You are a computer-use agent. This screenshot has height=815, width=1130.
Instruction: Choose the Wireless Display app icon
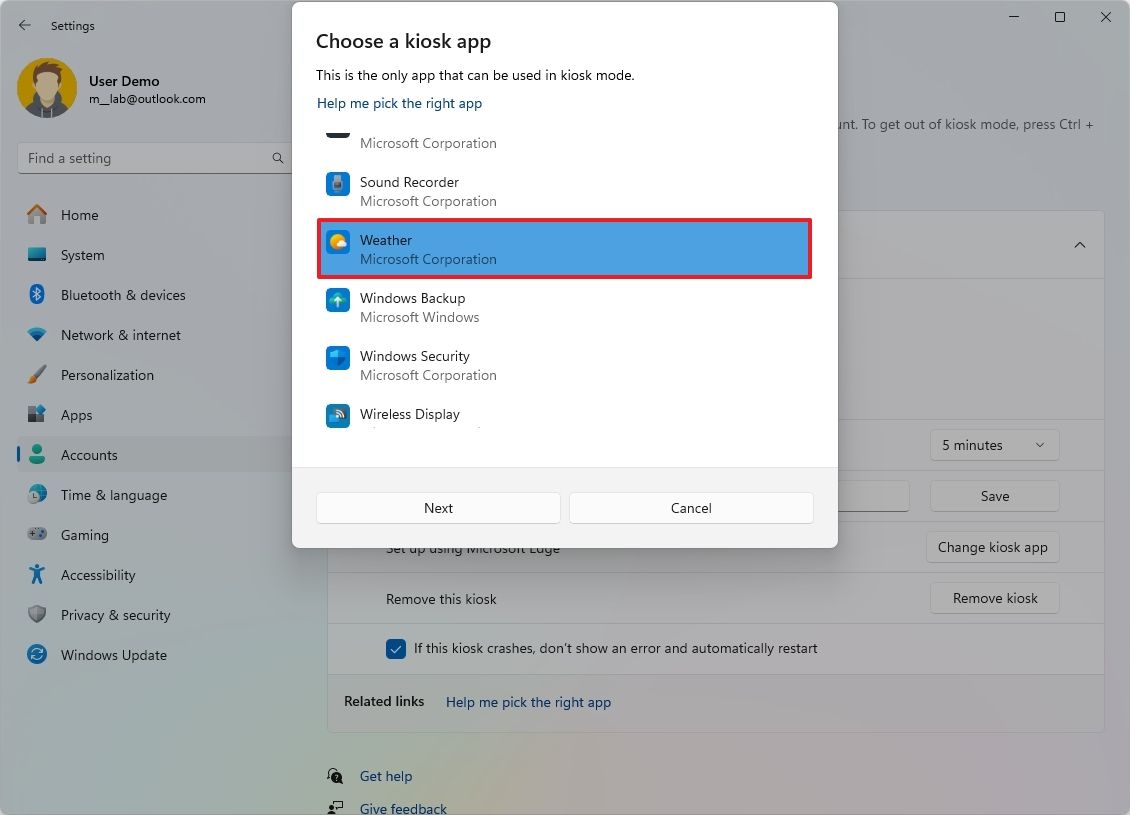pyautogui.click(x=338, y=415)
